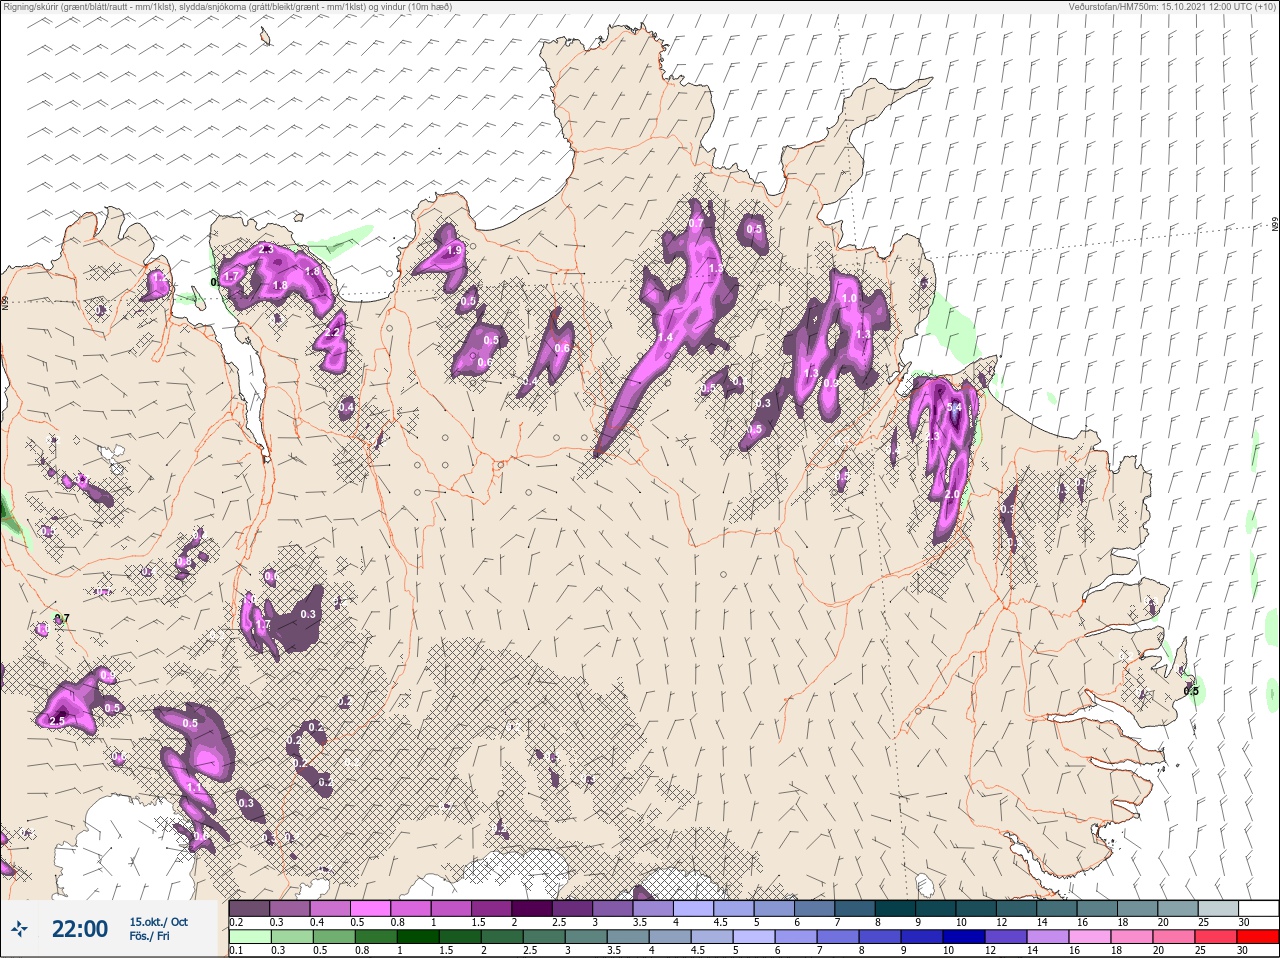The height and width of the screenshot is (958, 1280).
Task: Pick the lower legend red swatch labeled 30
Action: click(x=1258, y=937)
